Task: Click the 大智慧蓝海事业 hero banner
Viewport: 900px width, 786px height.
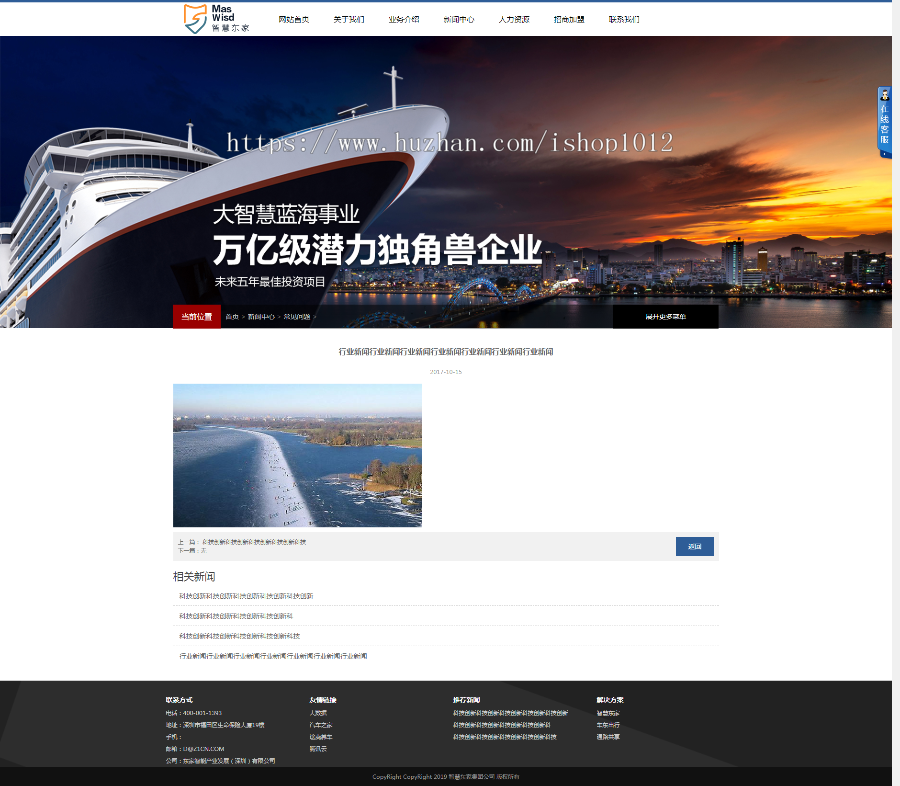Action: [446, 182]
